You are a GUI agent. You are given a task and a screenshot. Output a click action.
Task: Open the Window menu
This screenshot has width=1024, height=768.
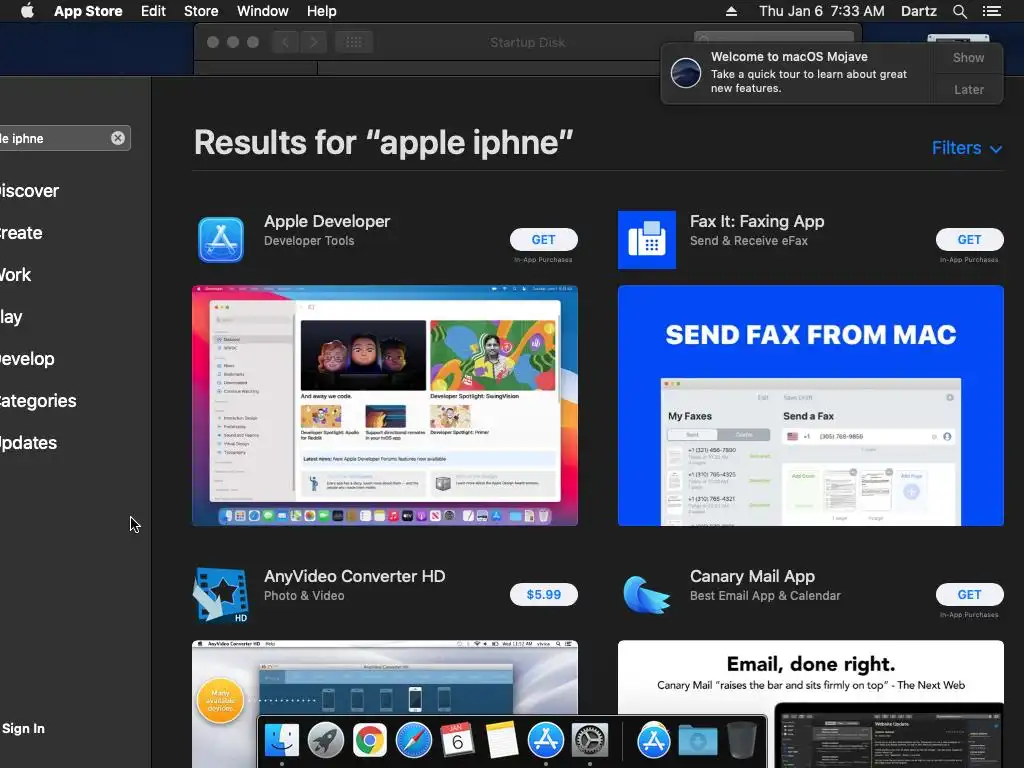[263, 11]
